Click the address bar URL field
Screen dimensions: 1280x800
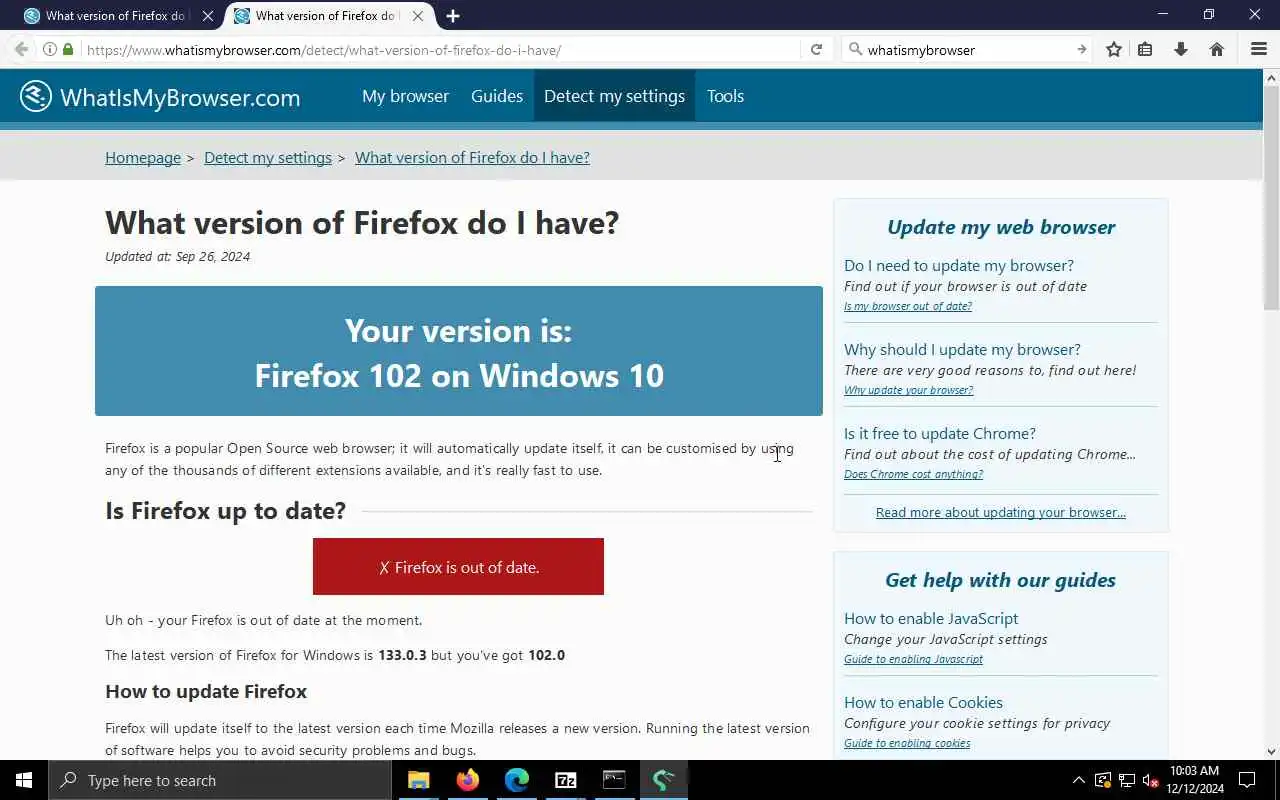point(440,49)
